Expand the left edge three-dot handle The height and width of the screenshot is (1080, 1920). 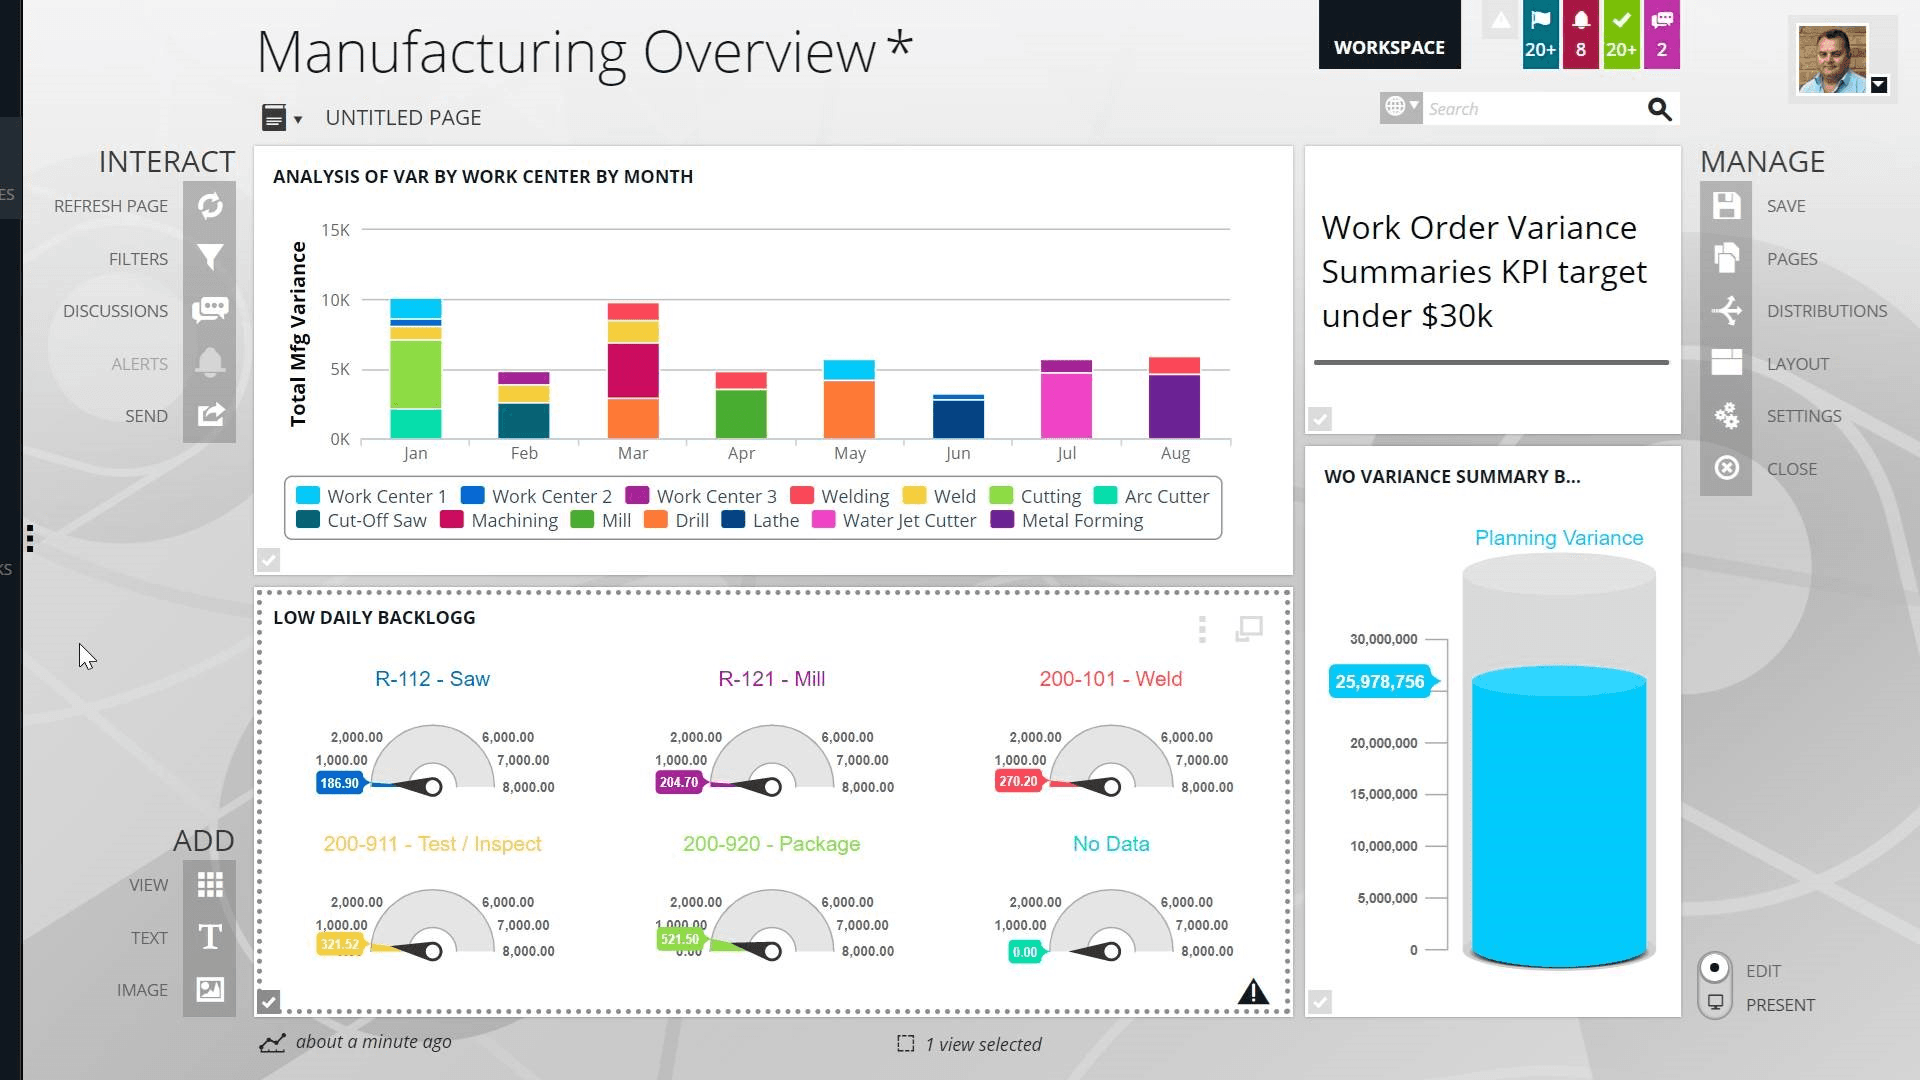coord(30,538)
